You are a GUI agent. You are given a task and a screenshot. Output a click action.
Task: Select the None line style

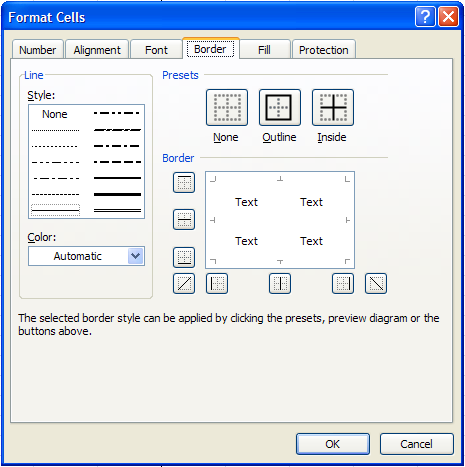pos(55,114)
